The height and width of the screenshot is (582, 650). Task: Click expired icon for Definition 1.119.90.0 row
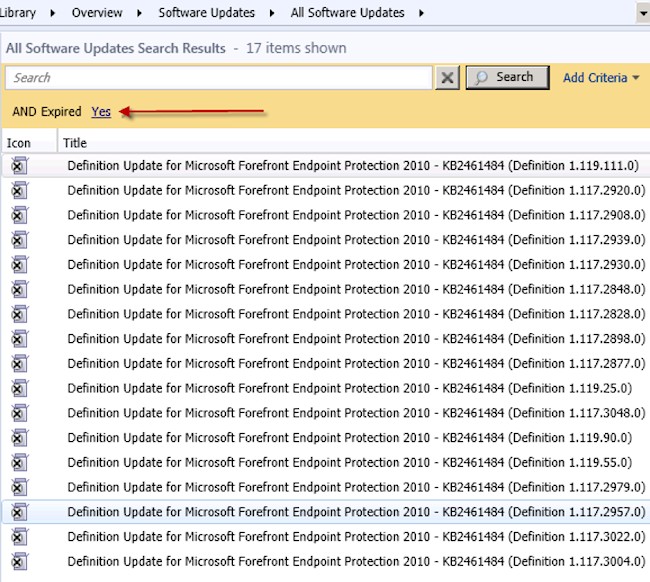coord(20,438)
